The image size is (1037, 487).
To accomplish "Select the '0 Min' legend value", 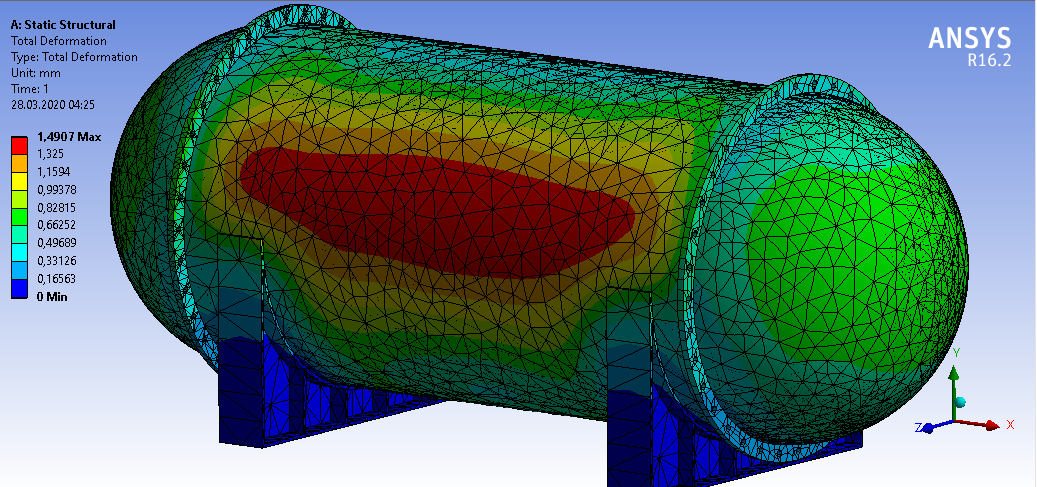I will click(x=52, y=297).
